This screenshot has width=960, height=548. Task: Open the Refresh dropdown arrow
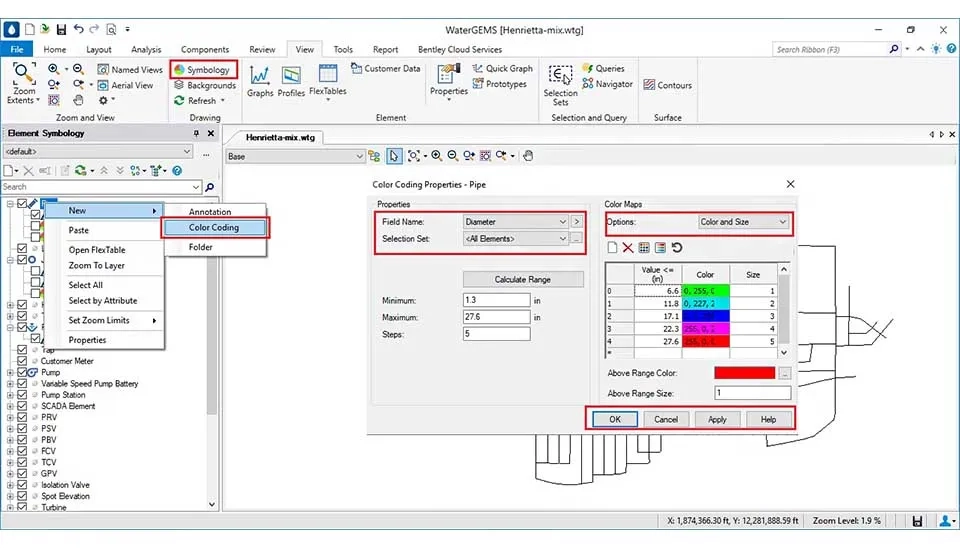click(x=223, y=100)
